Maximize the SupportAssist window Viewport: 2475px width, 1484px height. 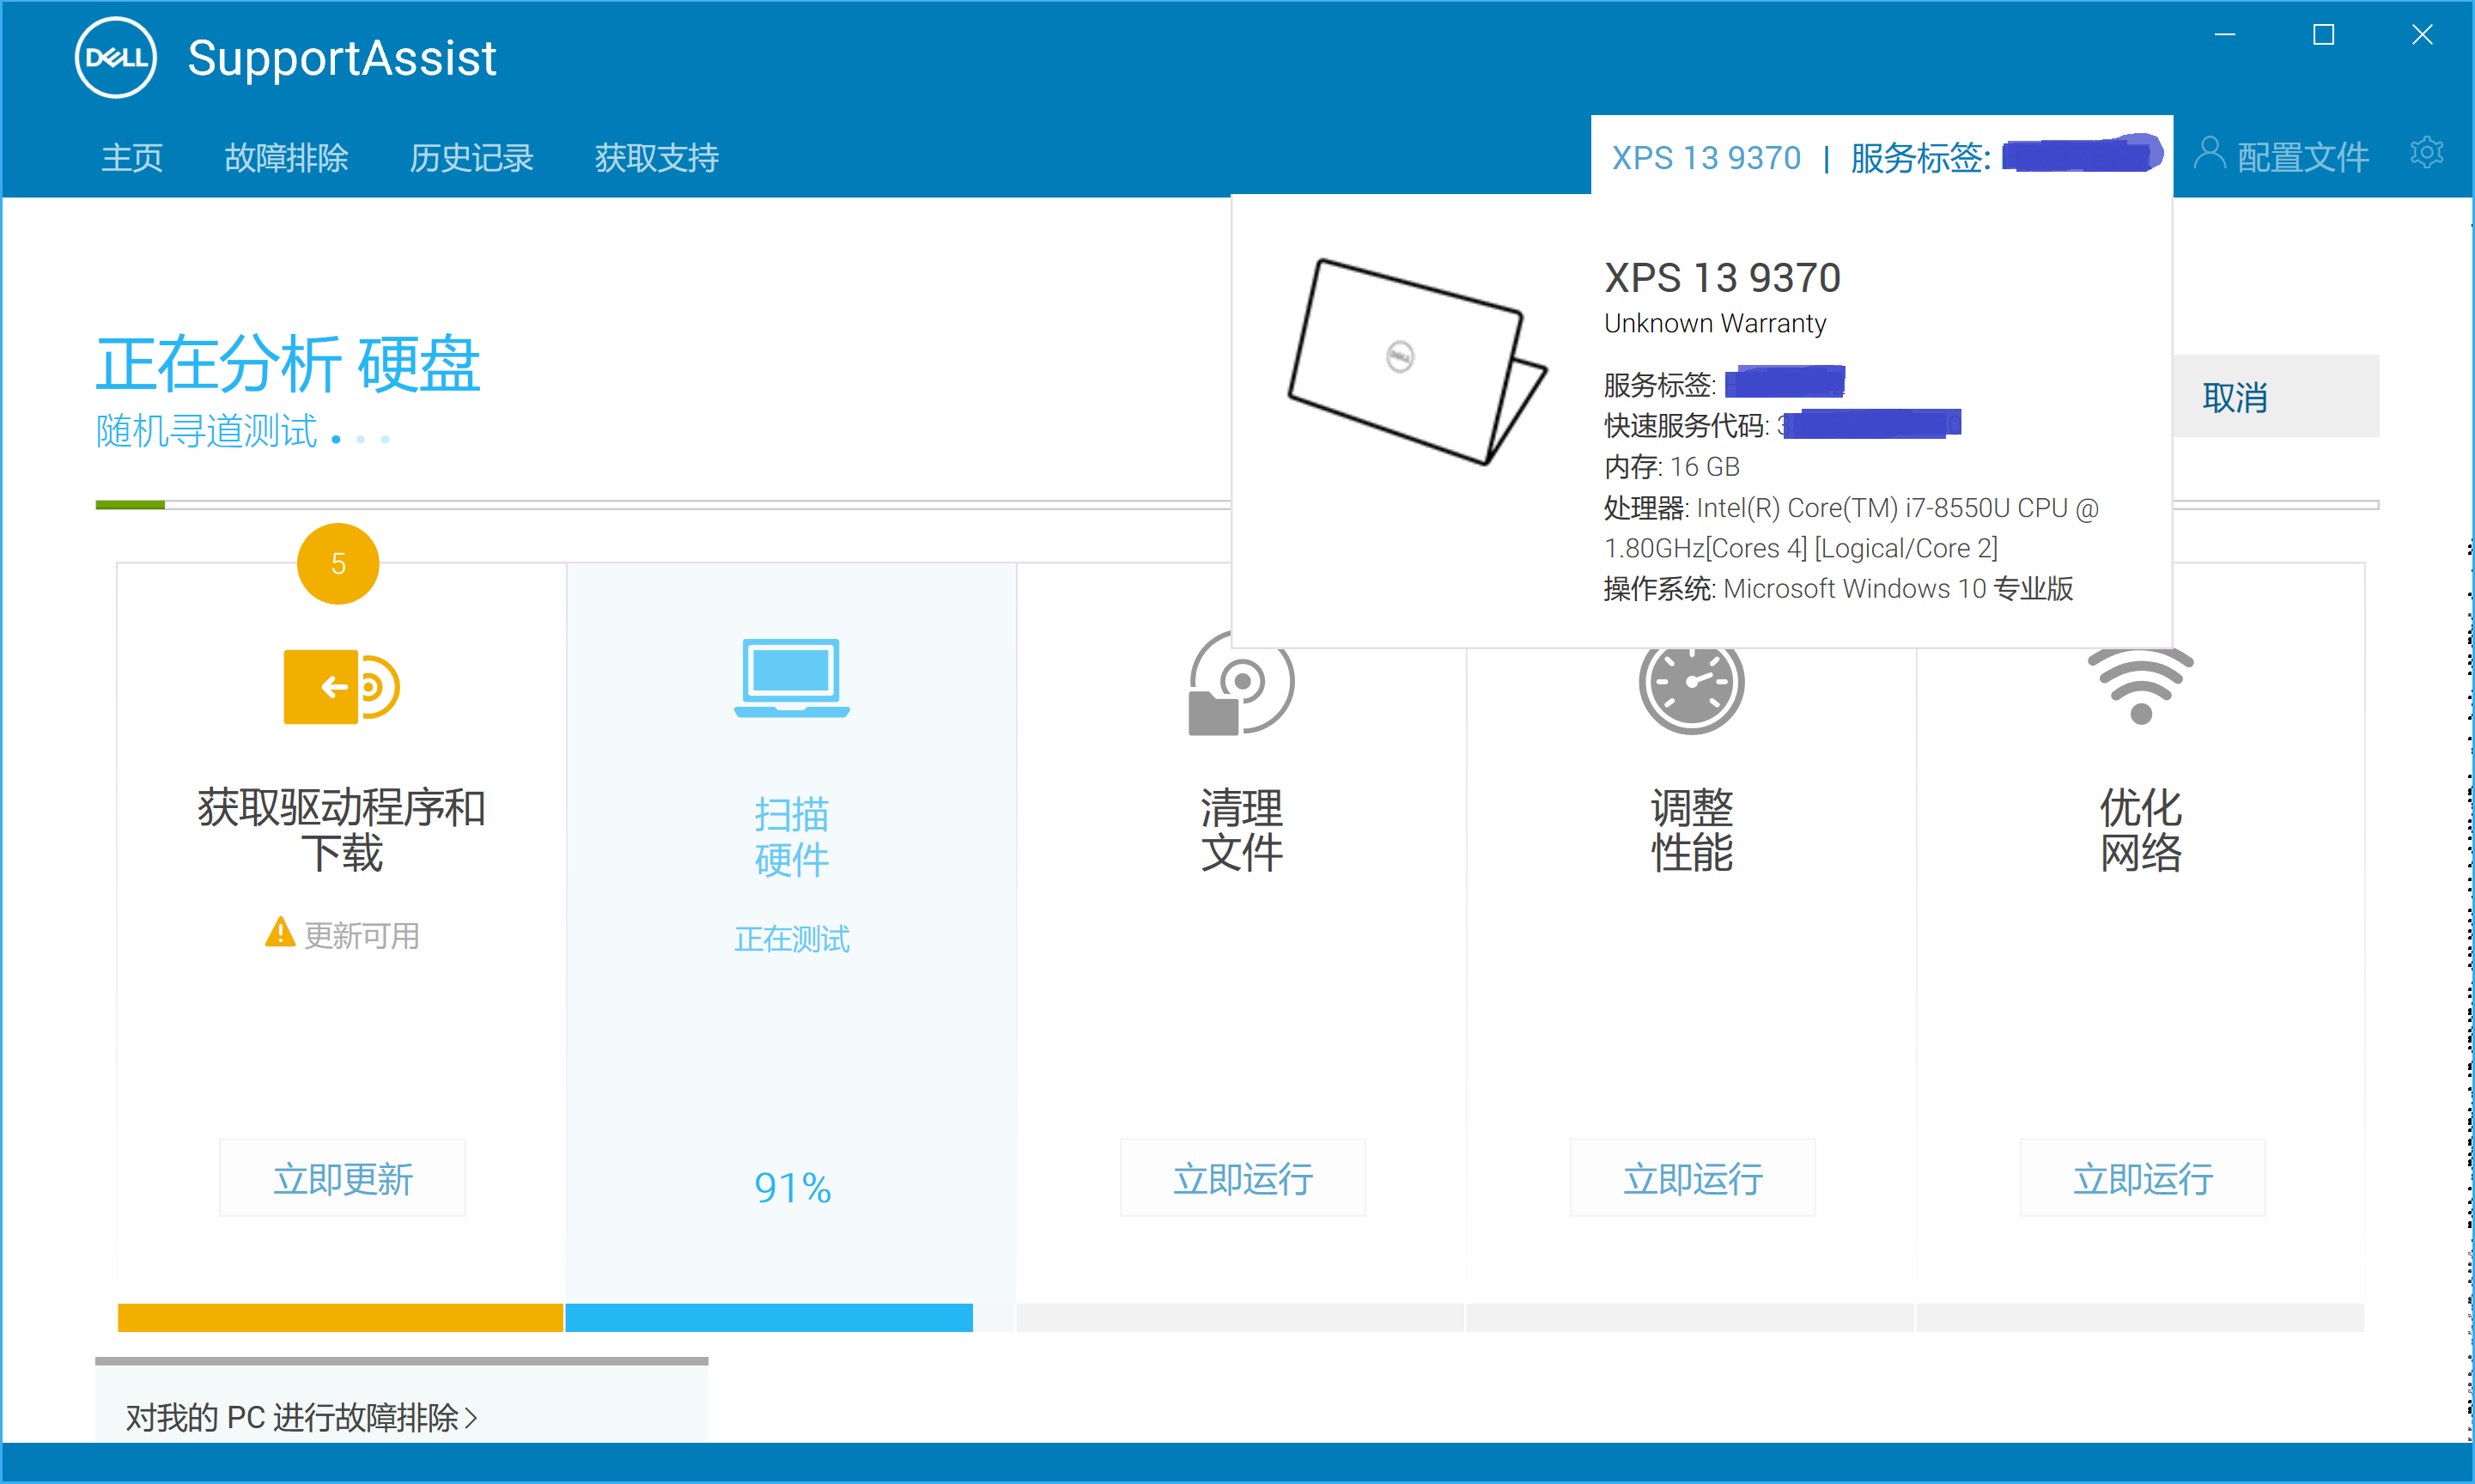[x=2323, y=35]
